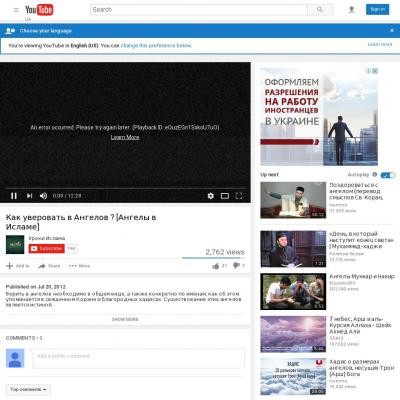
Task: Open player settings gear
Action: pos(211,196)
